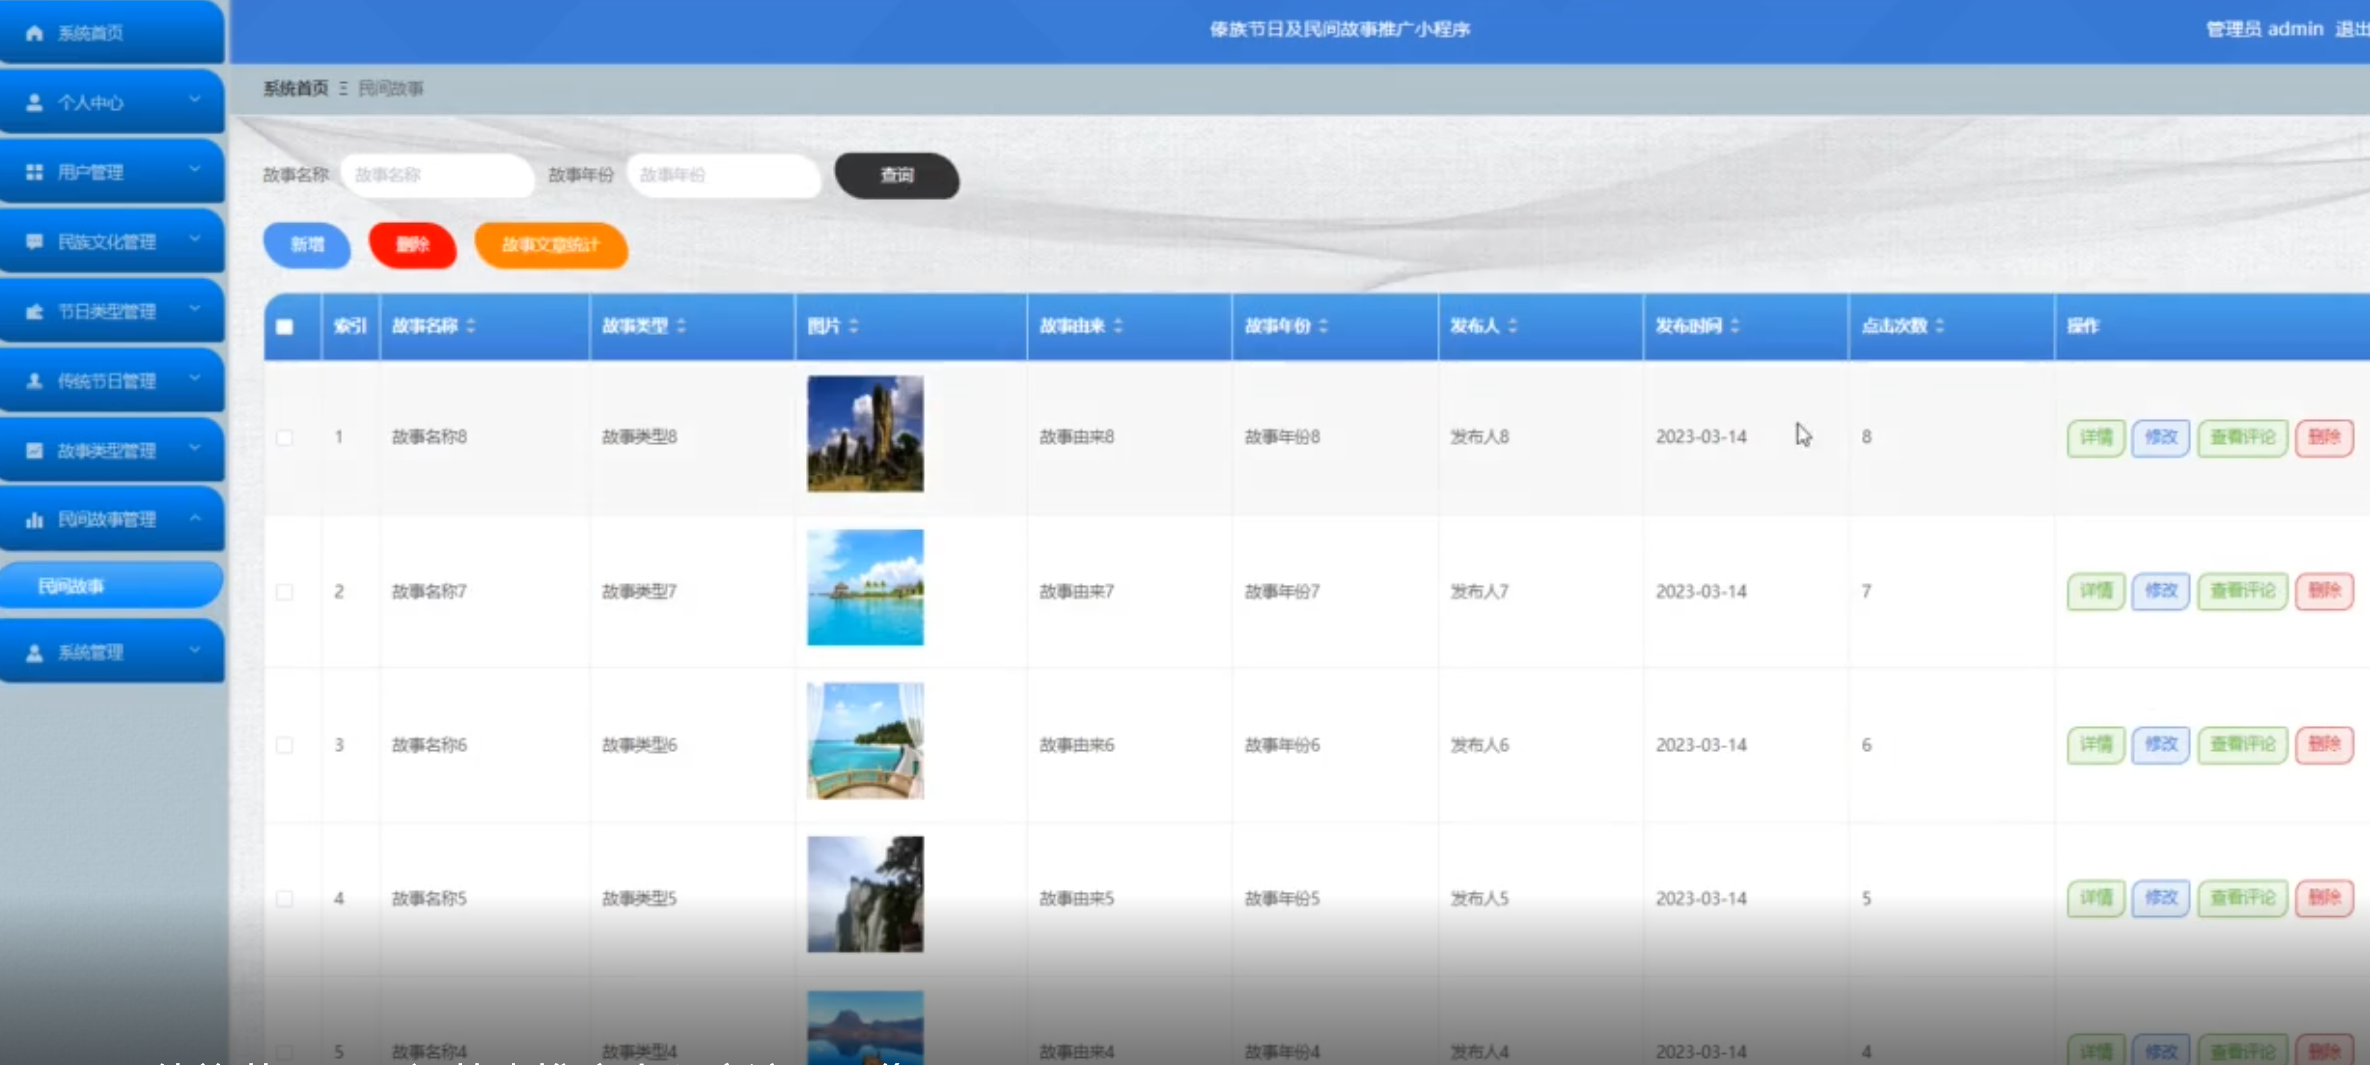Click the grid icon for 用户管理
The image size is (2370, 1065).
(x=34, y=172)
